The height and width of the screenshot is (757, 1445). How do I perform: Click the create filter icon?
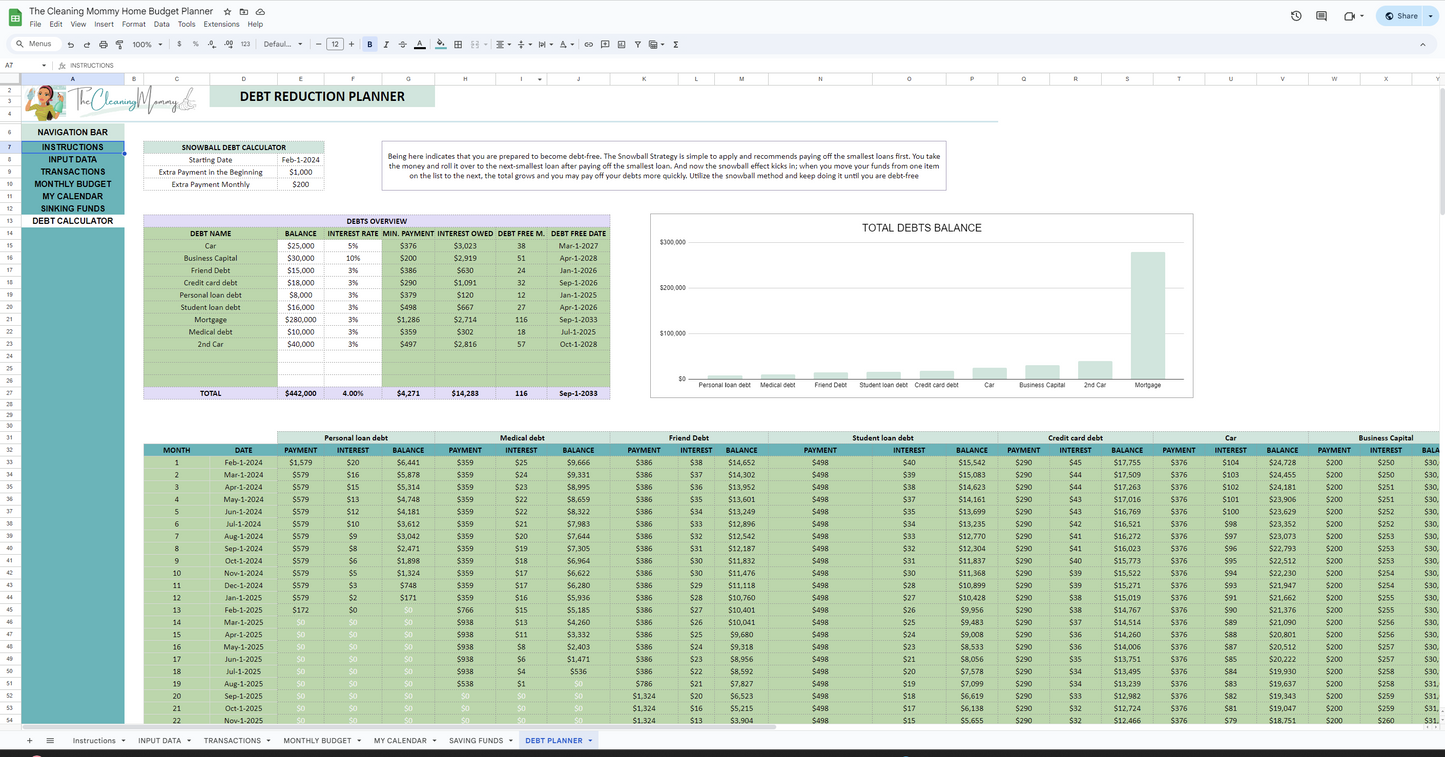637,44
